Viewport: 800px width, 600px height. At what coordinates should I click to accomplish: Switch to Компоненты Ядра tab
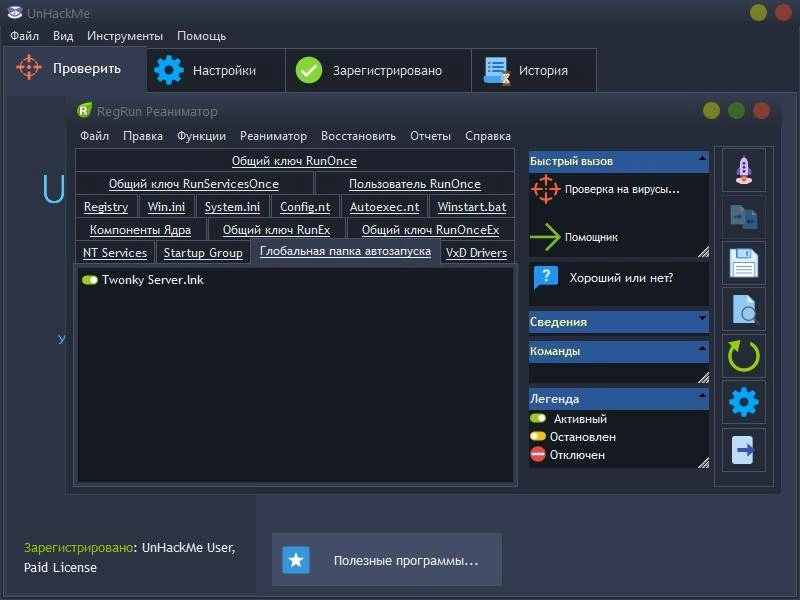140,230
